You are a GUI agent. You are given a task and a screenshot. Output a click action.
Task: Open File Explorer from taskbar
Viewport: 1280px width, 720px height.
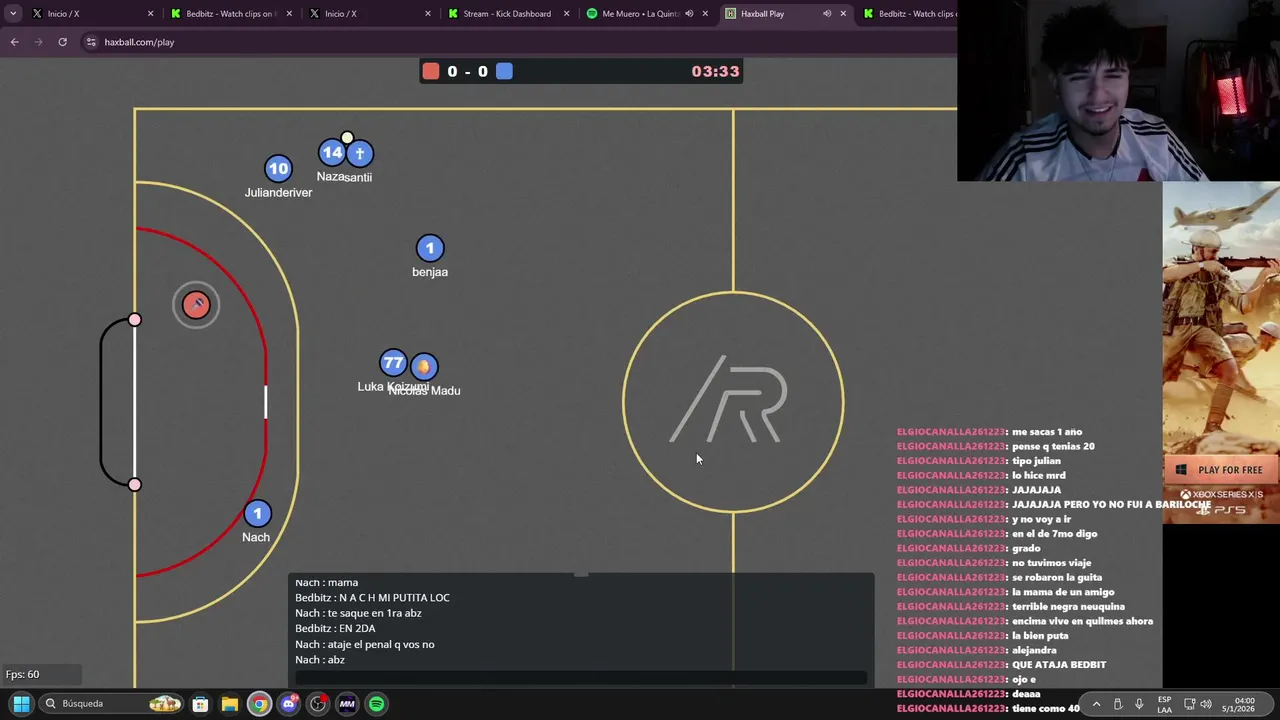[x=230, y=704]
